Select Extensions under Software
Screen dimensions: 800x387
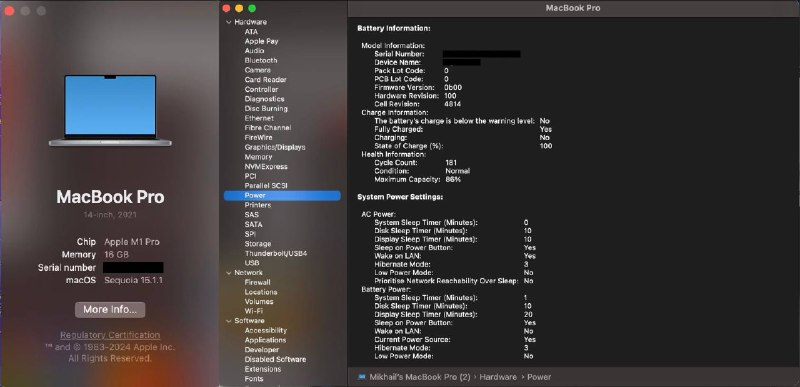263,369
